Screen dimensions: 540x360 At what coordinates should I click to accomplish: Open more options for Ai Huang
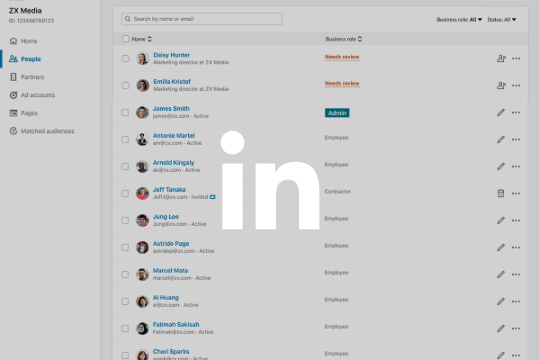pyautogui.click(x=516, y=301)
